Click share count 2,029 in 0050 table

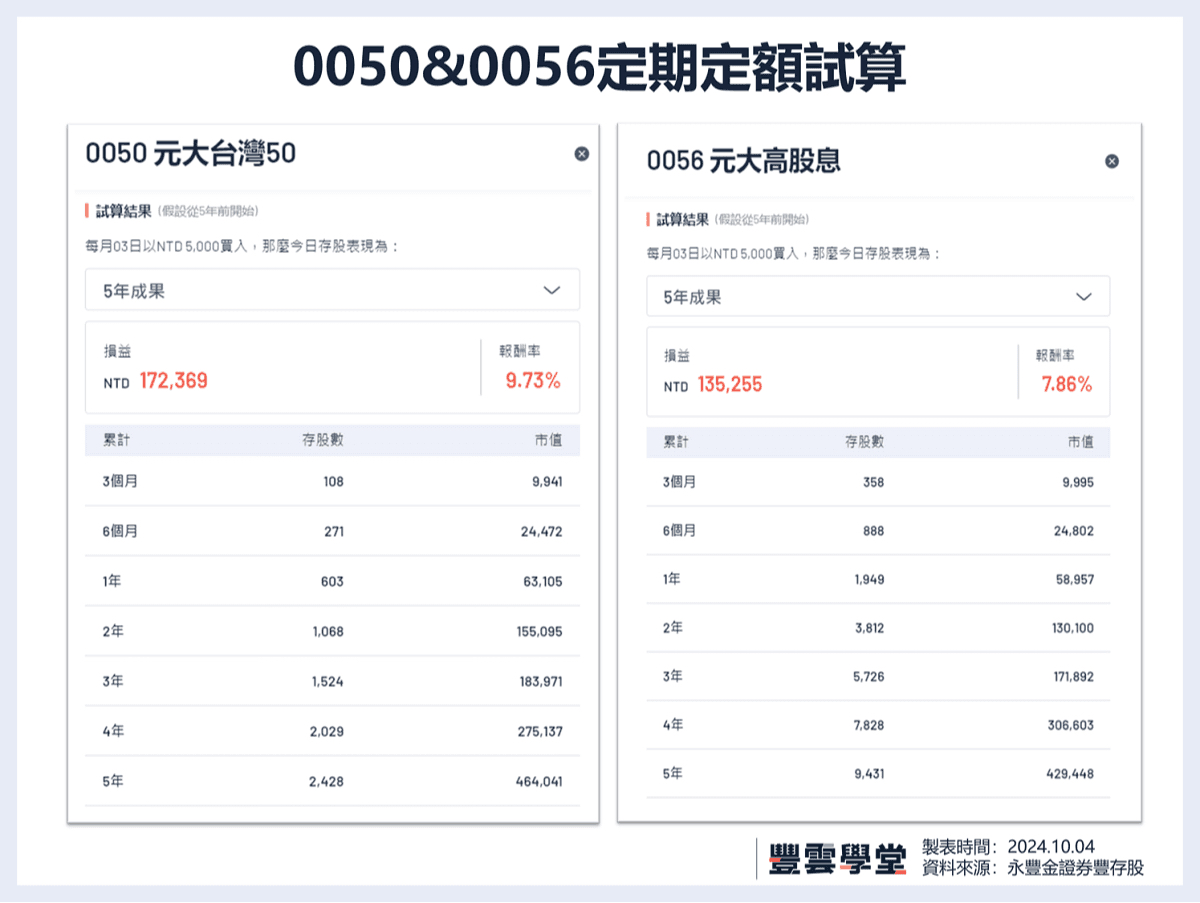pyautogui.click(x=327, y=731)
